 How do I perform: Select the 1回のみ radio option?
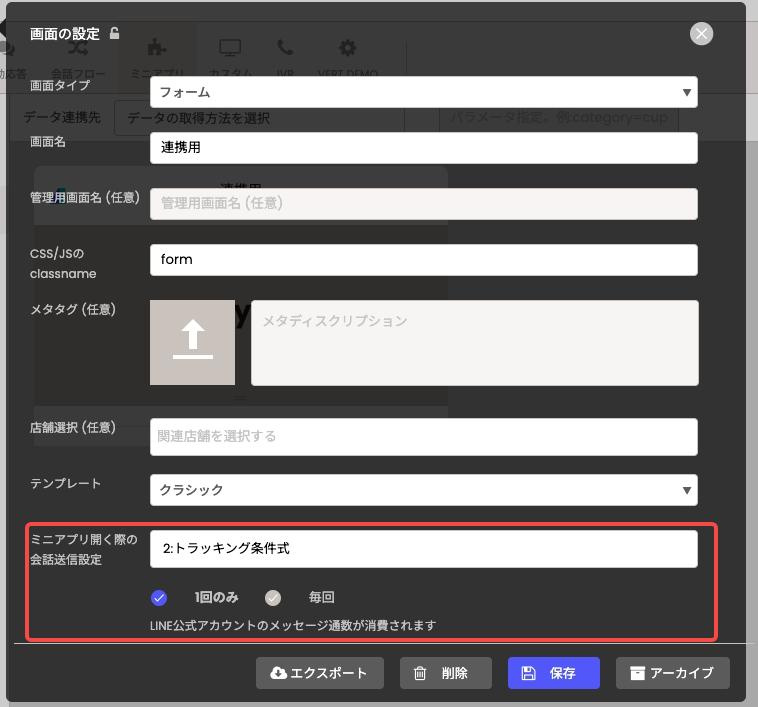pyautogui.click(x=159, y=598)
